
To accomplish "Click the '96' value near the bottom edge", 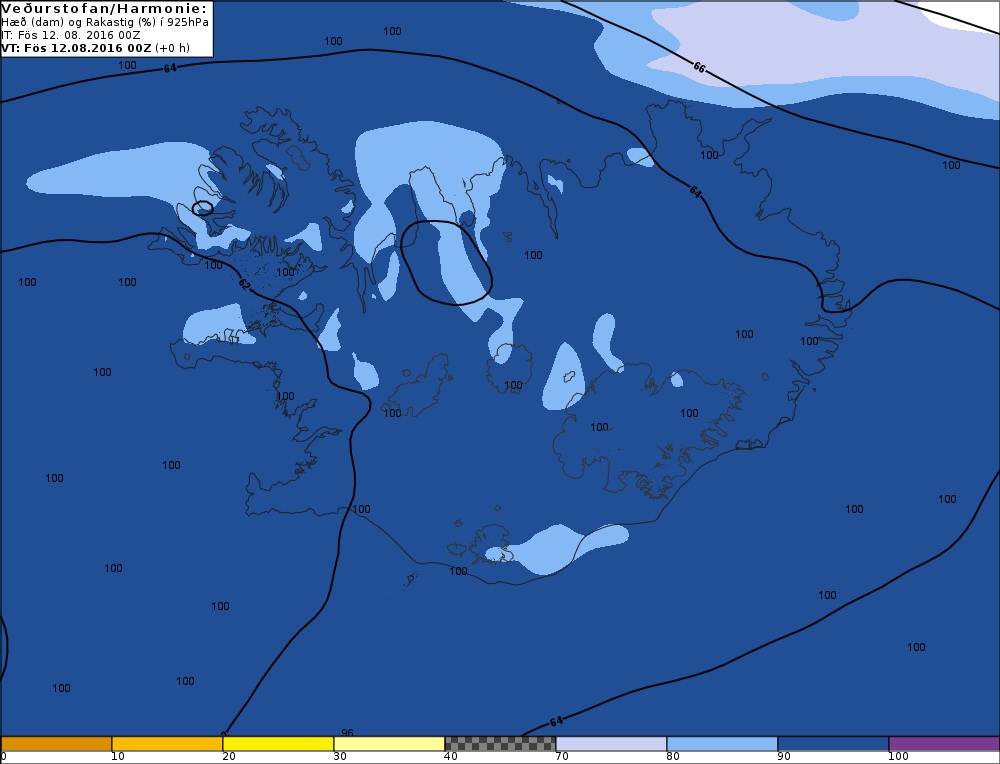I will (x=348, y=733).
